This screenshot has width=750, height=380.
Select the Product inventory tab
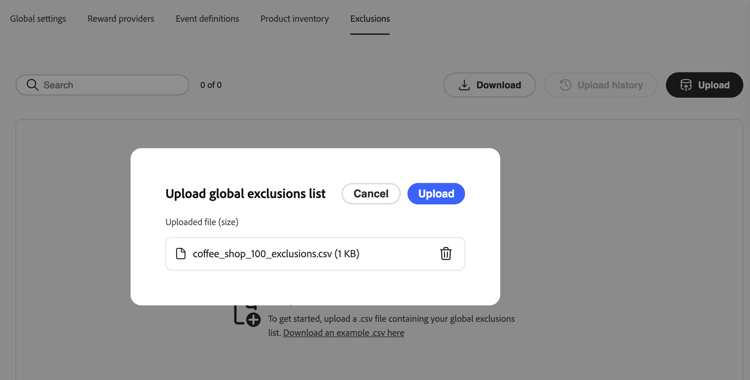[295, 19]
